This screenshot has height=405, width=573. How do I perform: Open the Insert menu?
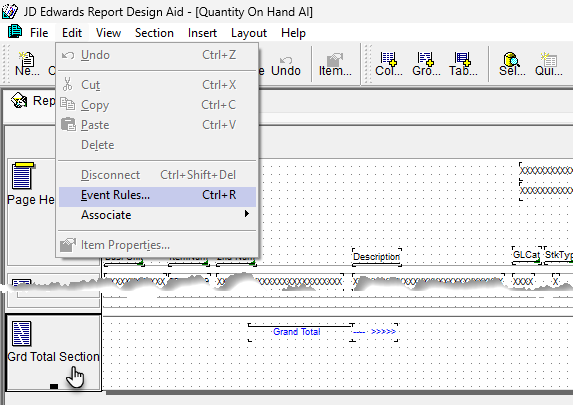[x=202, y=33]
